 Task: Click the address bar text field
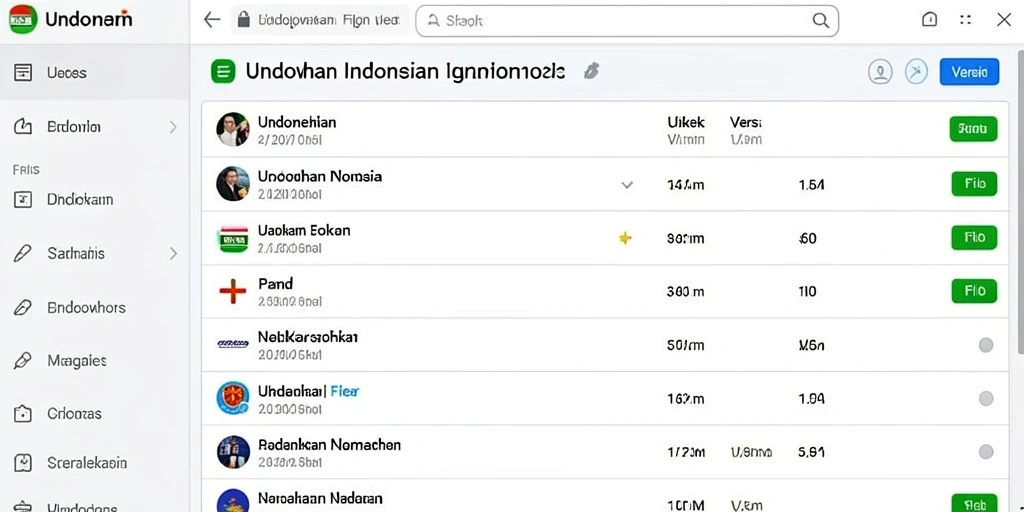[320, 20]
